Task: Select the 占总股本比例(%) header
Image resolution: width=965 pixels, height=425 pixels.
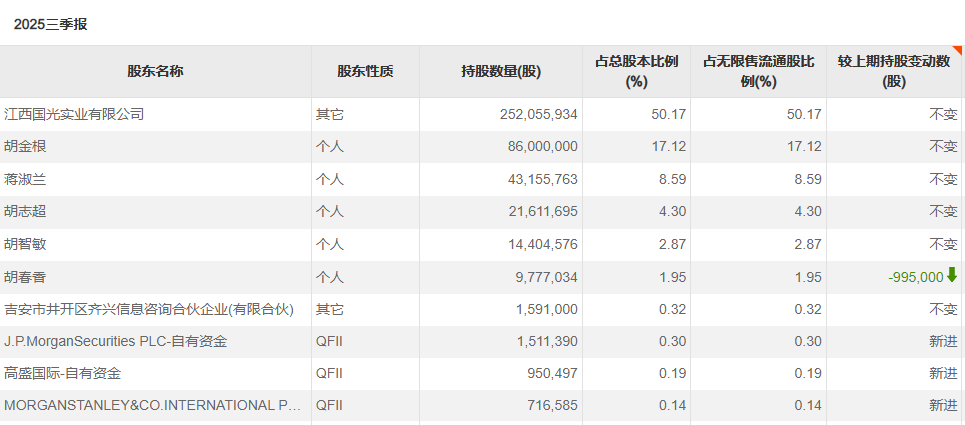Action: click(x=637, y=71)
